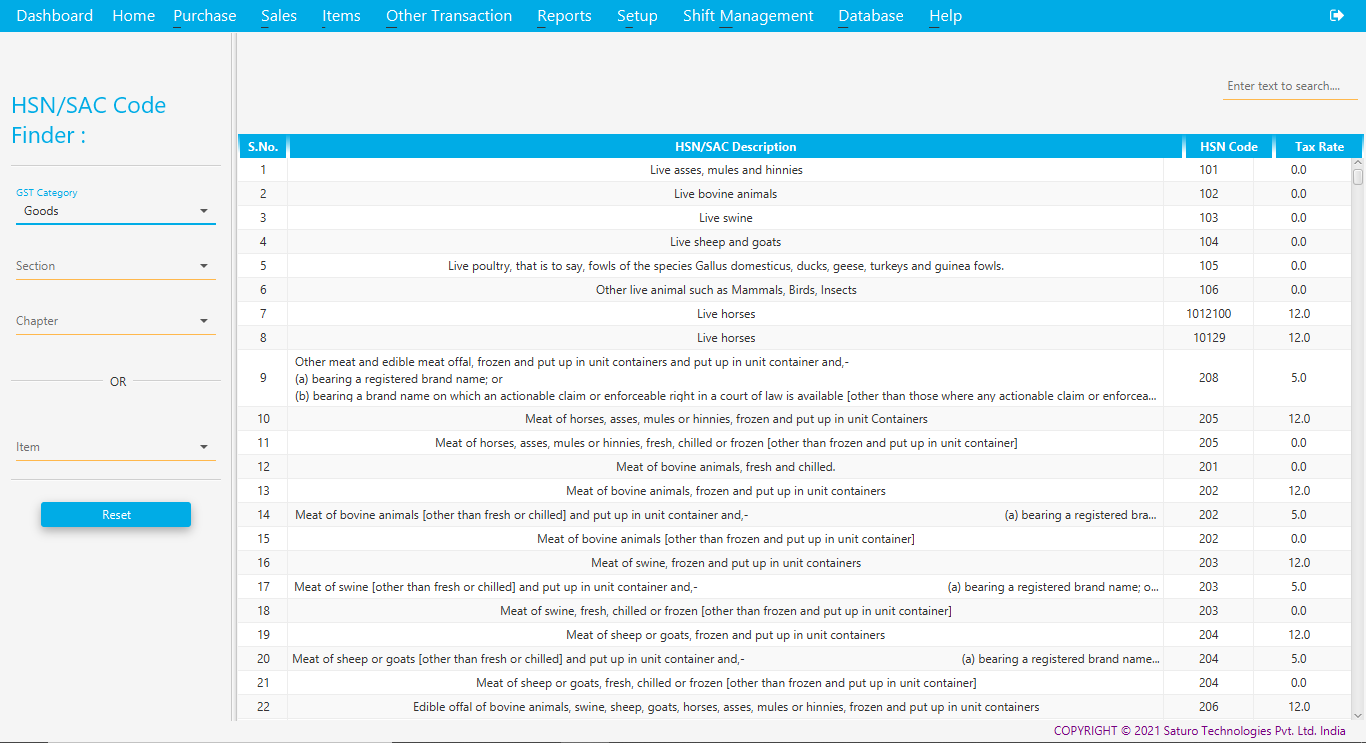The image size is (1366, 743).
Task: Open the Purchase menu
Action: tap(204, 16)
